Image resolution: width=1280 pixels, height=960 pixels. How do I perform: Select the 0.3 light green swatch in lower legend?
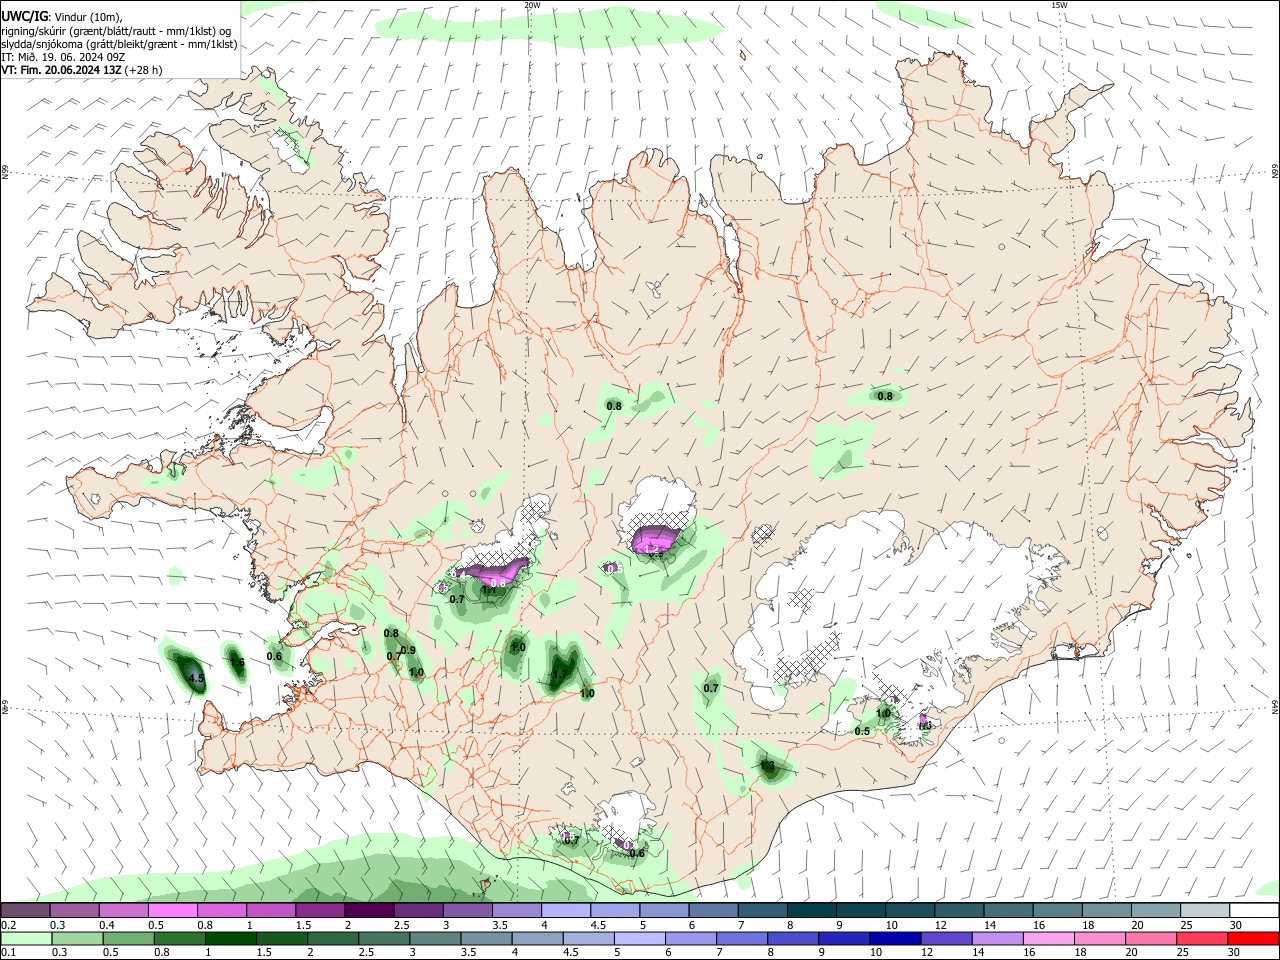77,938
